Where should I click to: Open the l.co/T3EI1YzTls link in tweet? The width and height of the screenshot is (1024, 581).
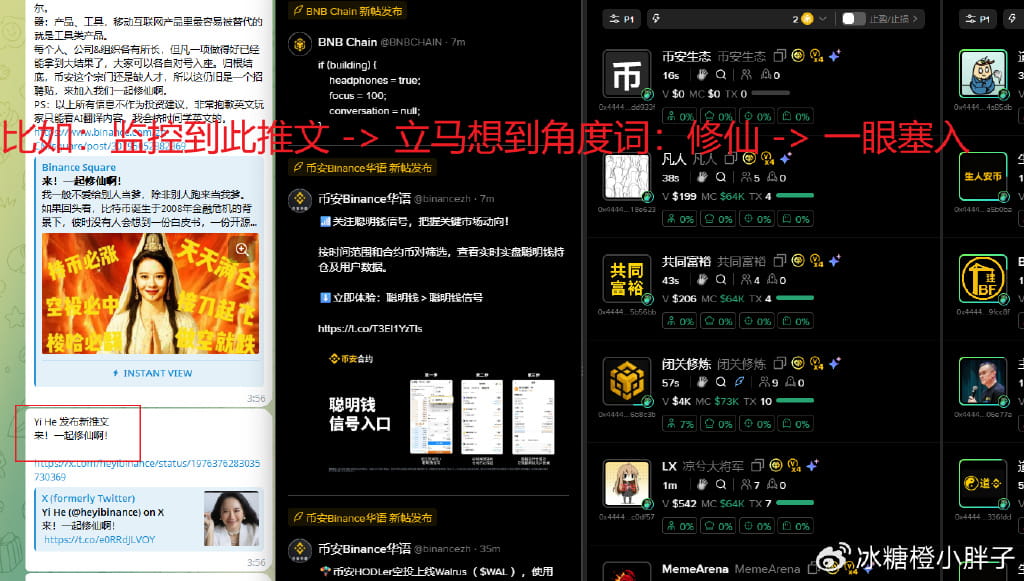pyautogui.click(x=370, y=328)
